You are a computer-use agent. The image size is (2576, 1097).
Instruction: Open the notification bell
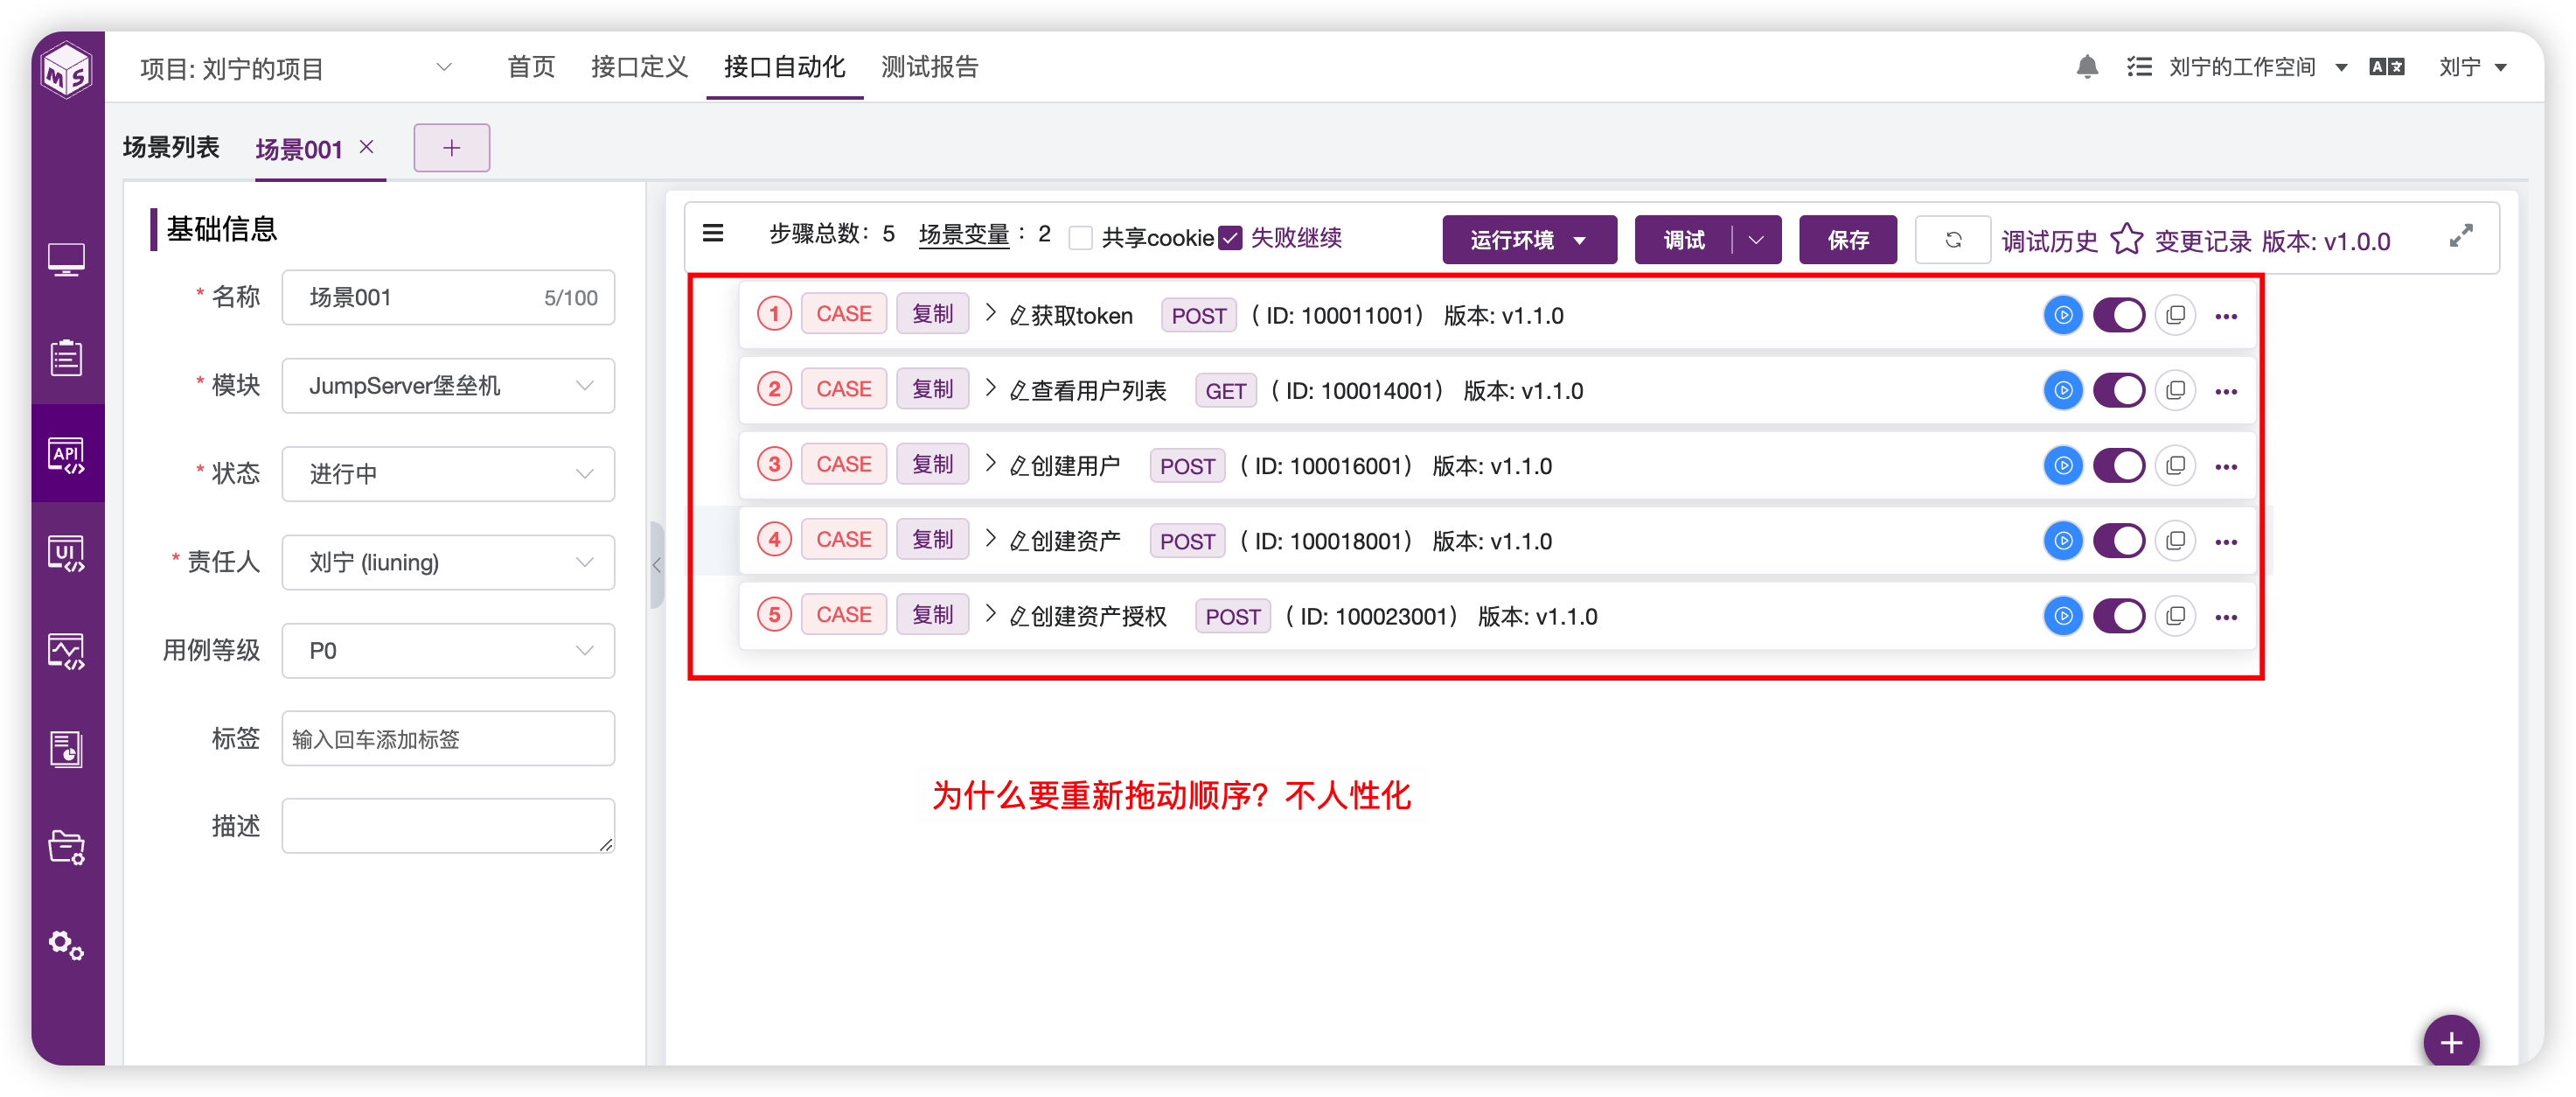tap(2087, 66)
